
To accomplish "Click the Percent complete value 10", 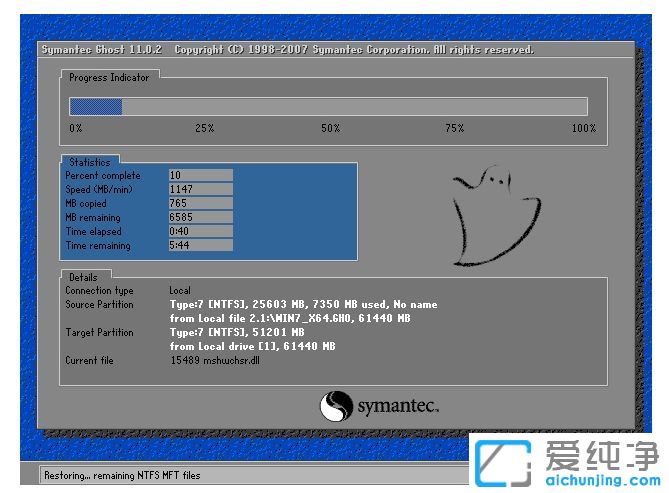I will [201, 175].
